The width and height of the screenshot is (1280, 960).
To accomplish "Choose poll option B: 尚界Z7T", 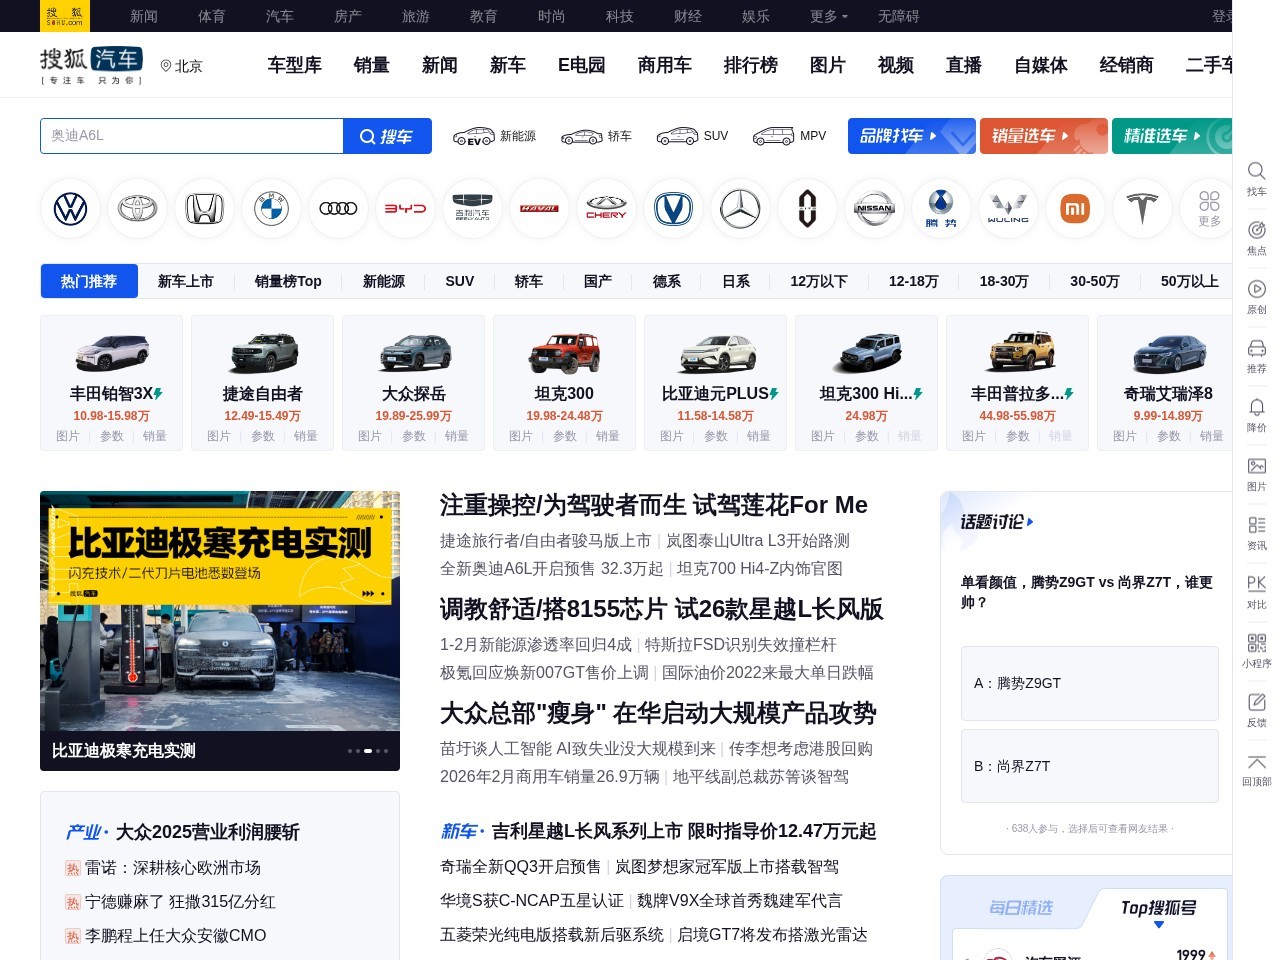I will [x=1089, y=766].
